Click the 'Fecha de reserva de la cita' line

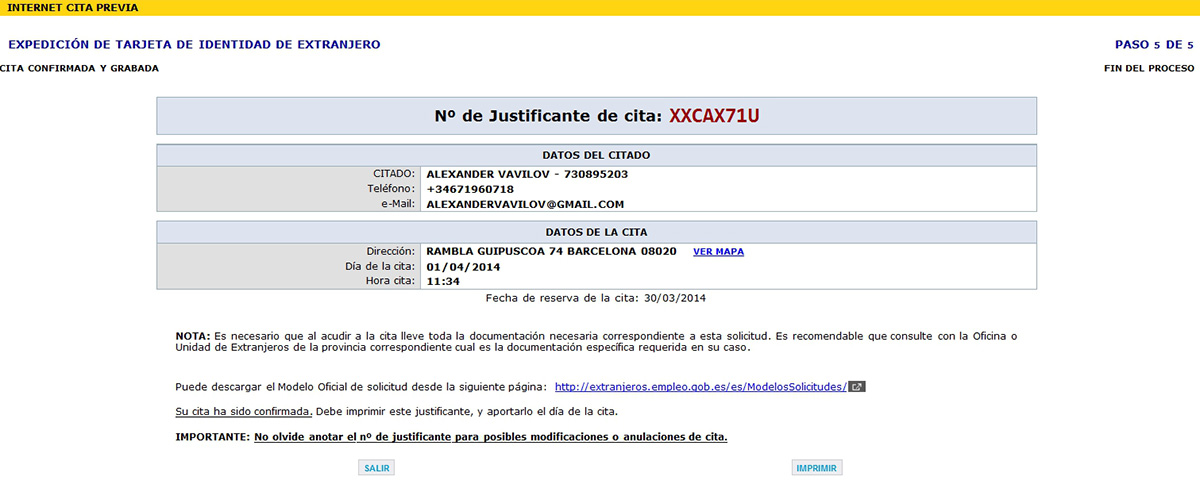point(596,298)
